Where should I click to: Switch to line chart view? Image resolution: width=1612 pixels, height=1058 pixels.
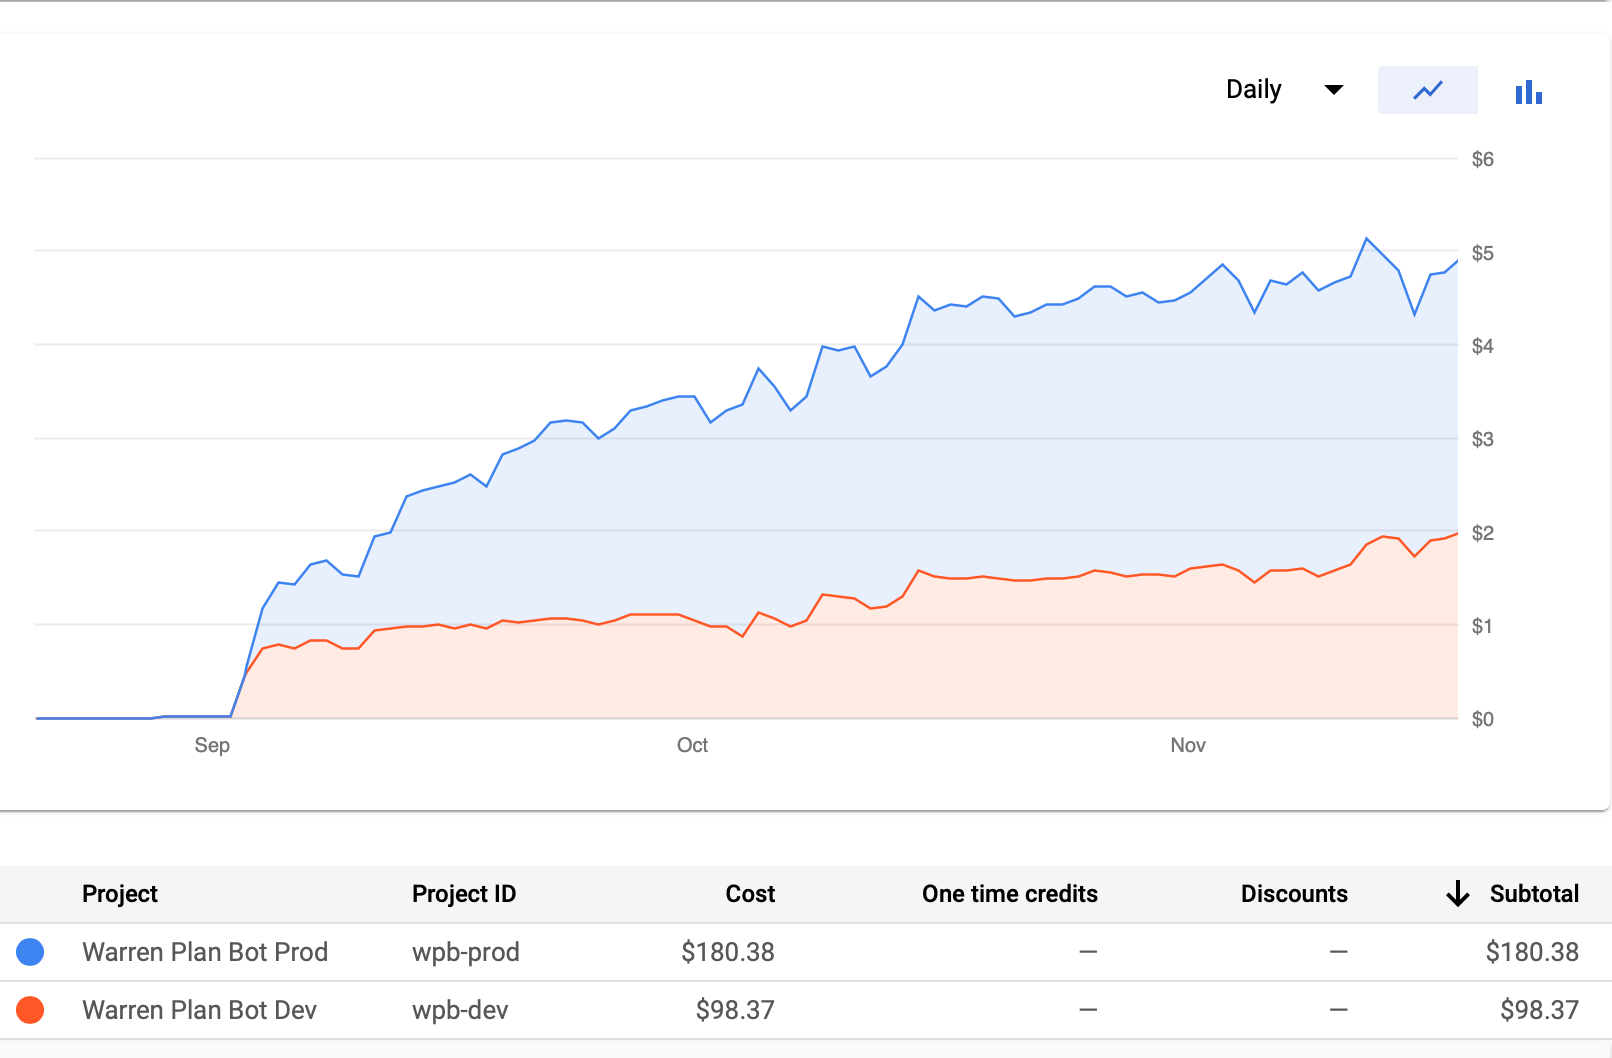click(1427, 90)
